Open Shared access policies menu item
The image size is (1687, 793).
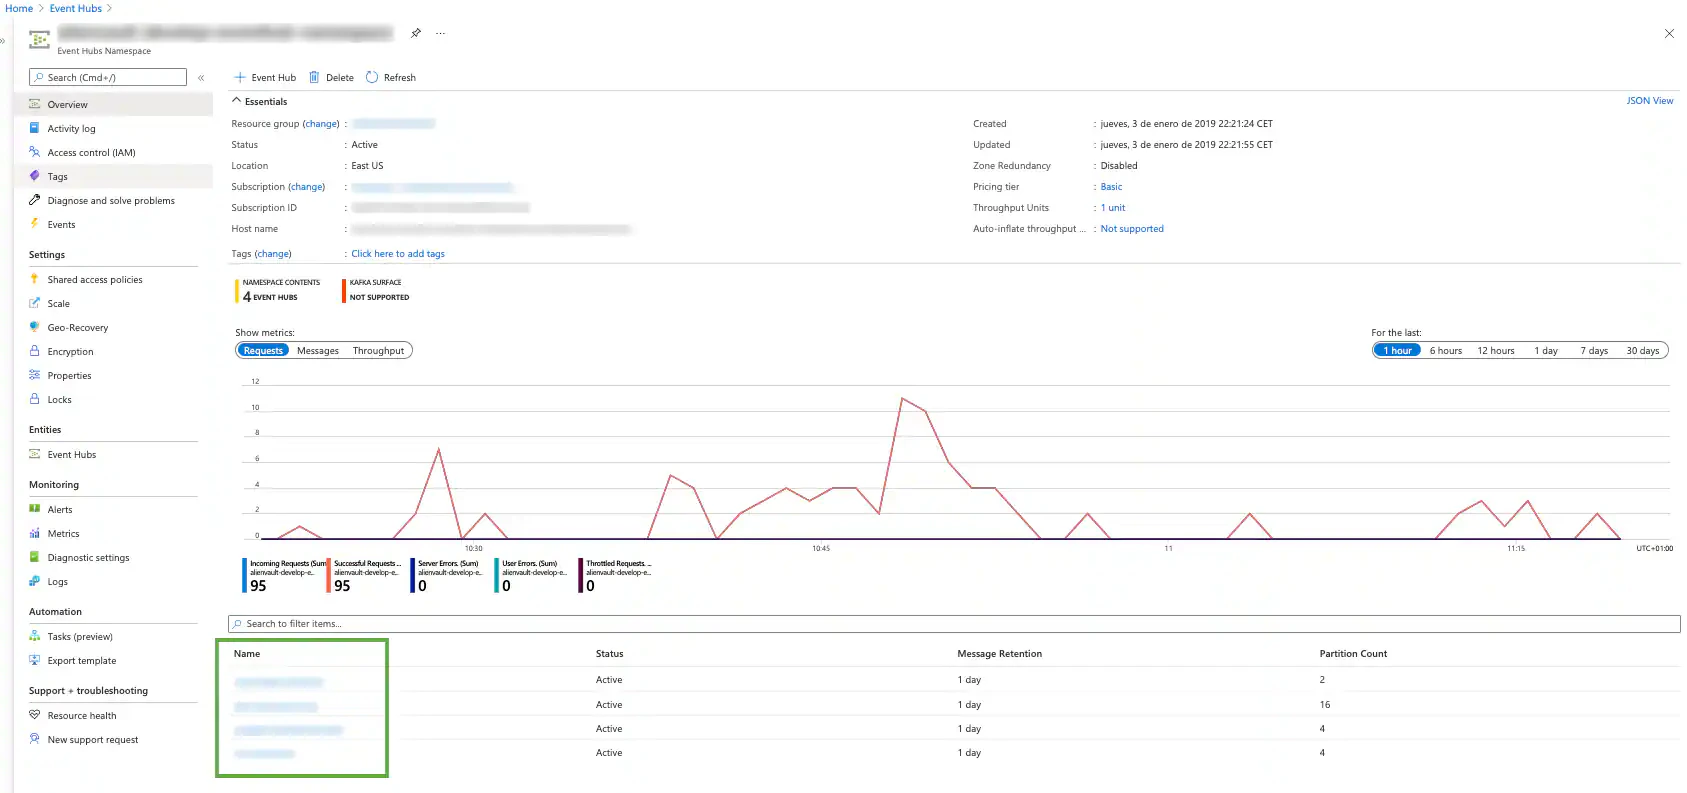(x=95, y=280)
